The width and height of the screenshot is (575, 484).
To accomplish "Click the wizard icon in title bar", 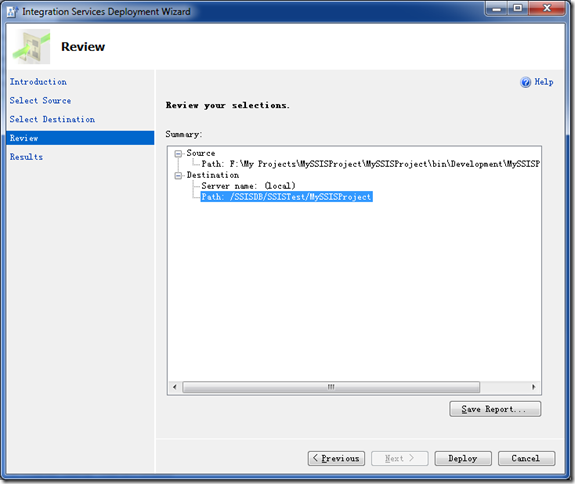I will pyautogui.click(x=12, y=12).
